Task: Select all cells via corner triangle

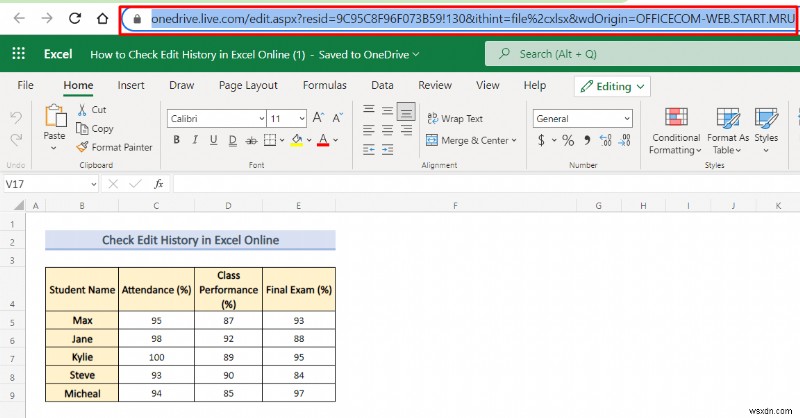Action: (x=19, y=205)
